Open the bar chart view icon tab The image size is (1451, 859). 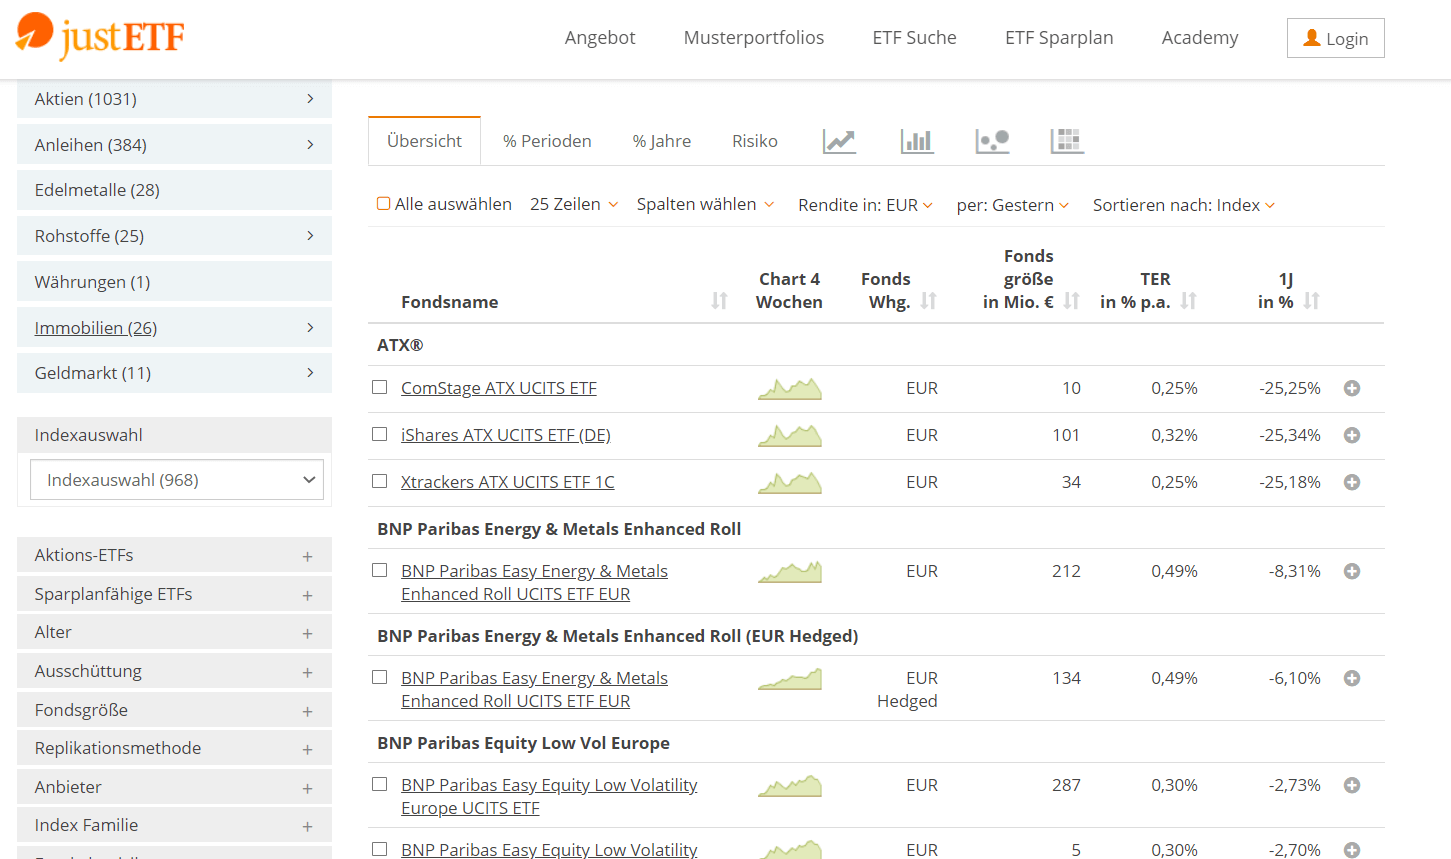point(916,141)
